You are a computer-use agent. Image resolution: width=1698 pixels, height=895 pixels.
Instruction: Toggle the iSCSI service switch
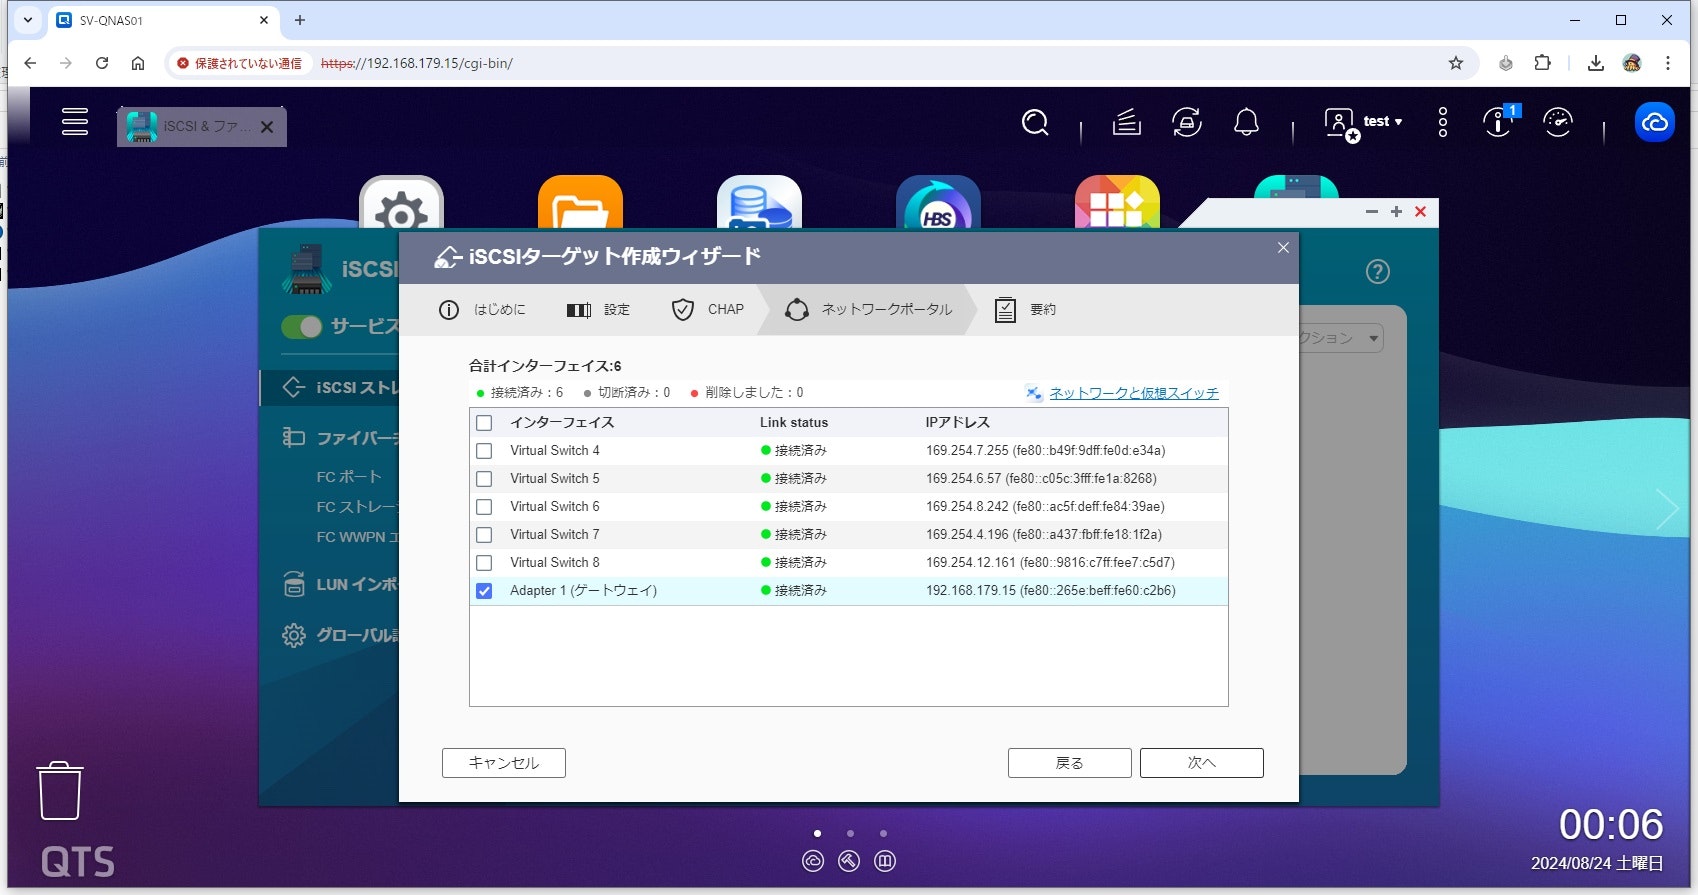click(302, 327)
